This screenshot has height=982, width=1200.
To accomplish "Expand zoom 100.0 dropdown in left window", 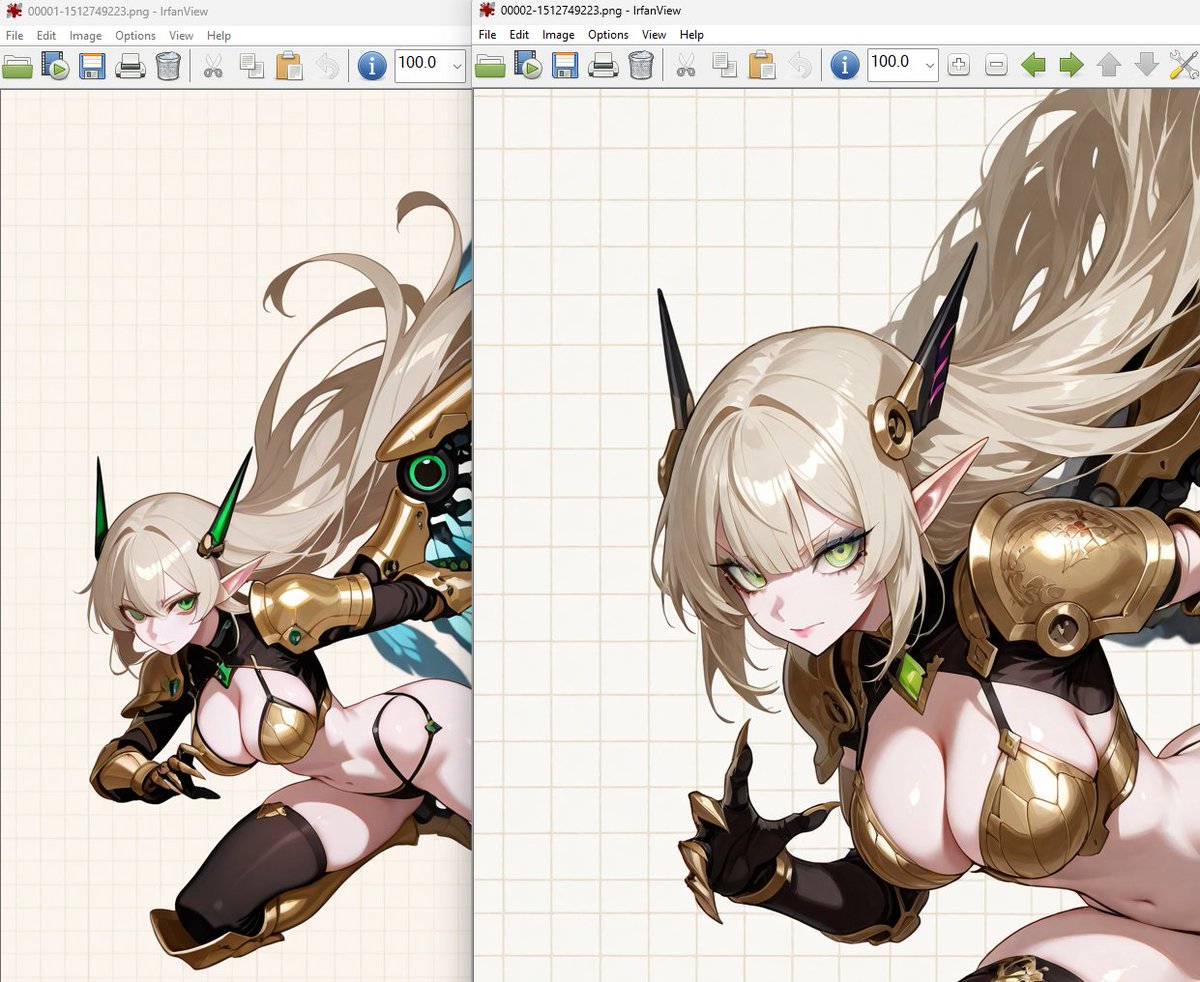I will (x=457, y=66).
